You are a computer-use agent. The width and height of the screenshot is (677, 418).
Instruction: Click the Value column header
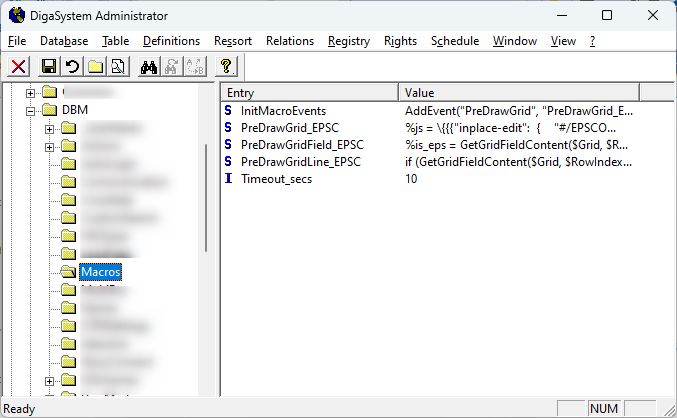click(517, 92)
